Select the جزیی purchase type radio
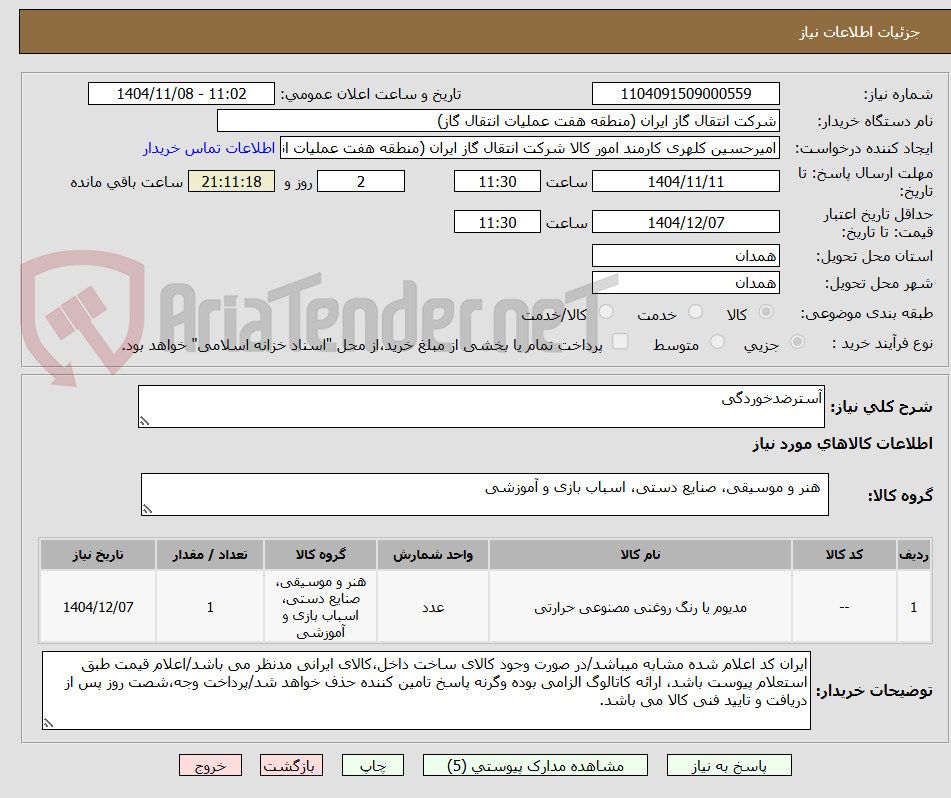 point(798,342)
